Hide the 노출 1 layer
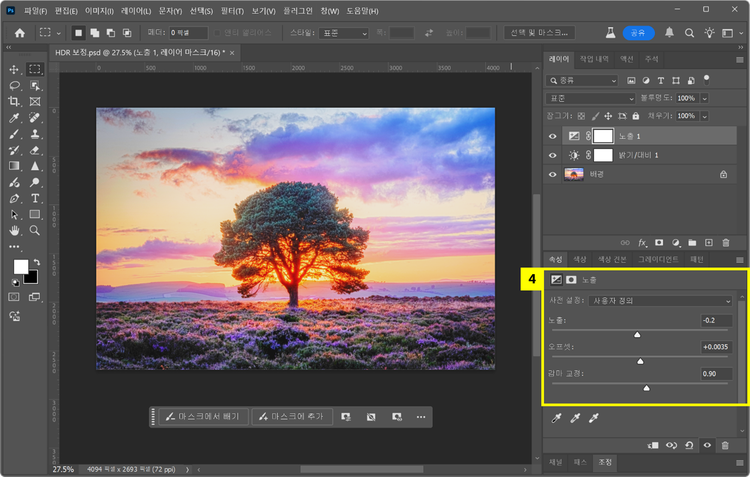 coord(554,135)
